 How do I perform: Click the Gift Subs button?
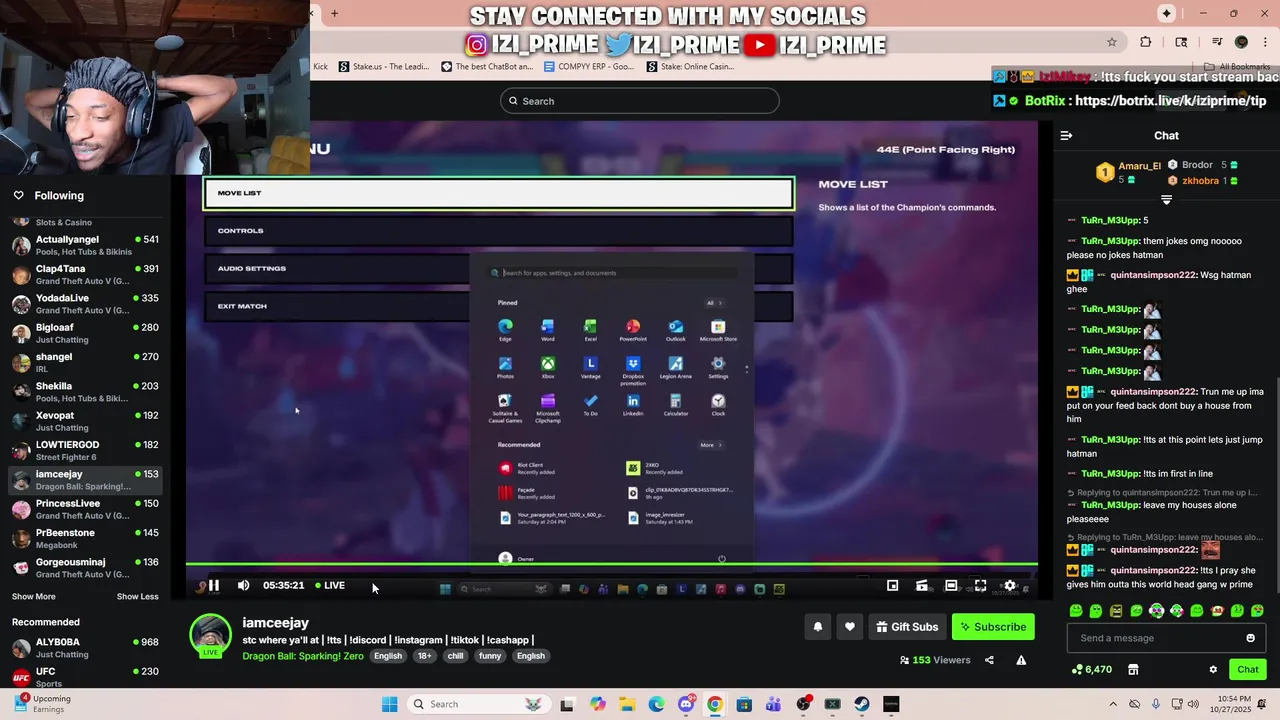tap(907, 627)
